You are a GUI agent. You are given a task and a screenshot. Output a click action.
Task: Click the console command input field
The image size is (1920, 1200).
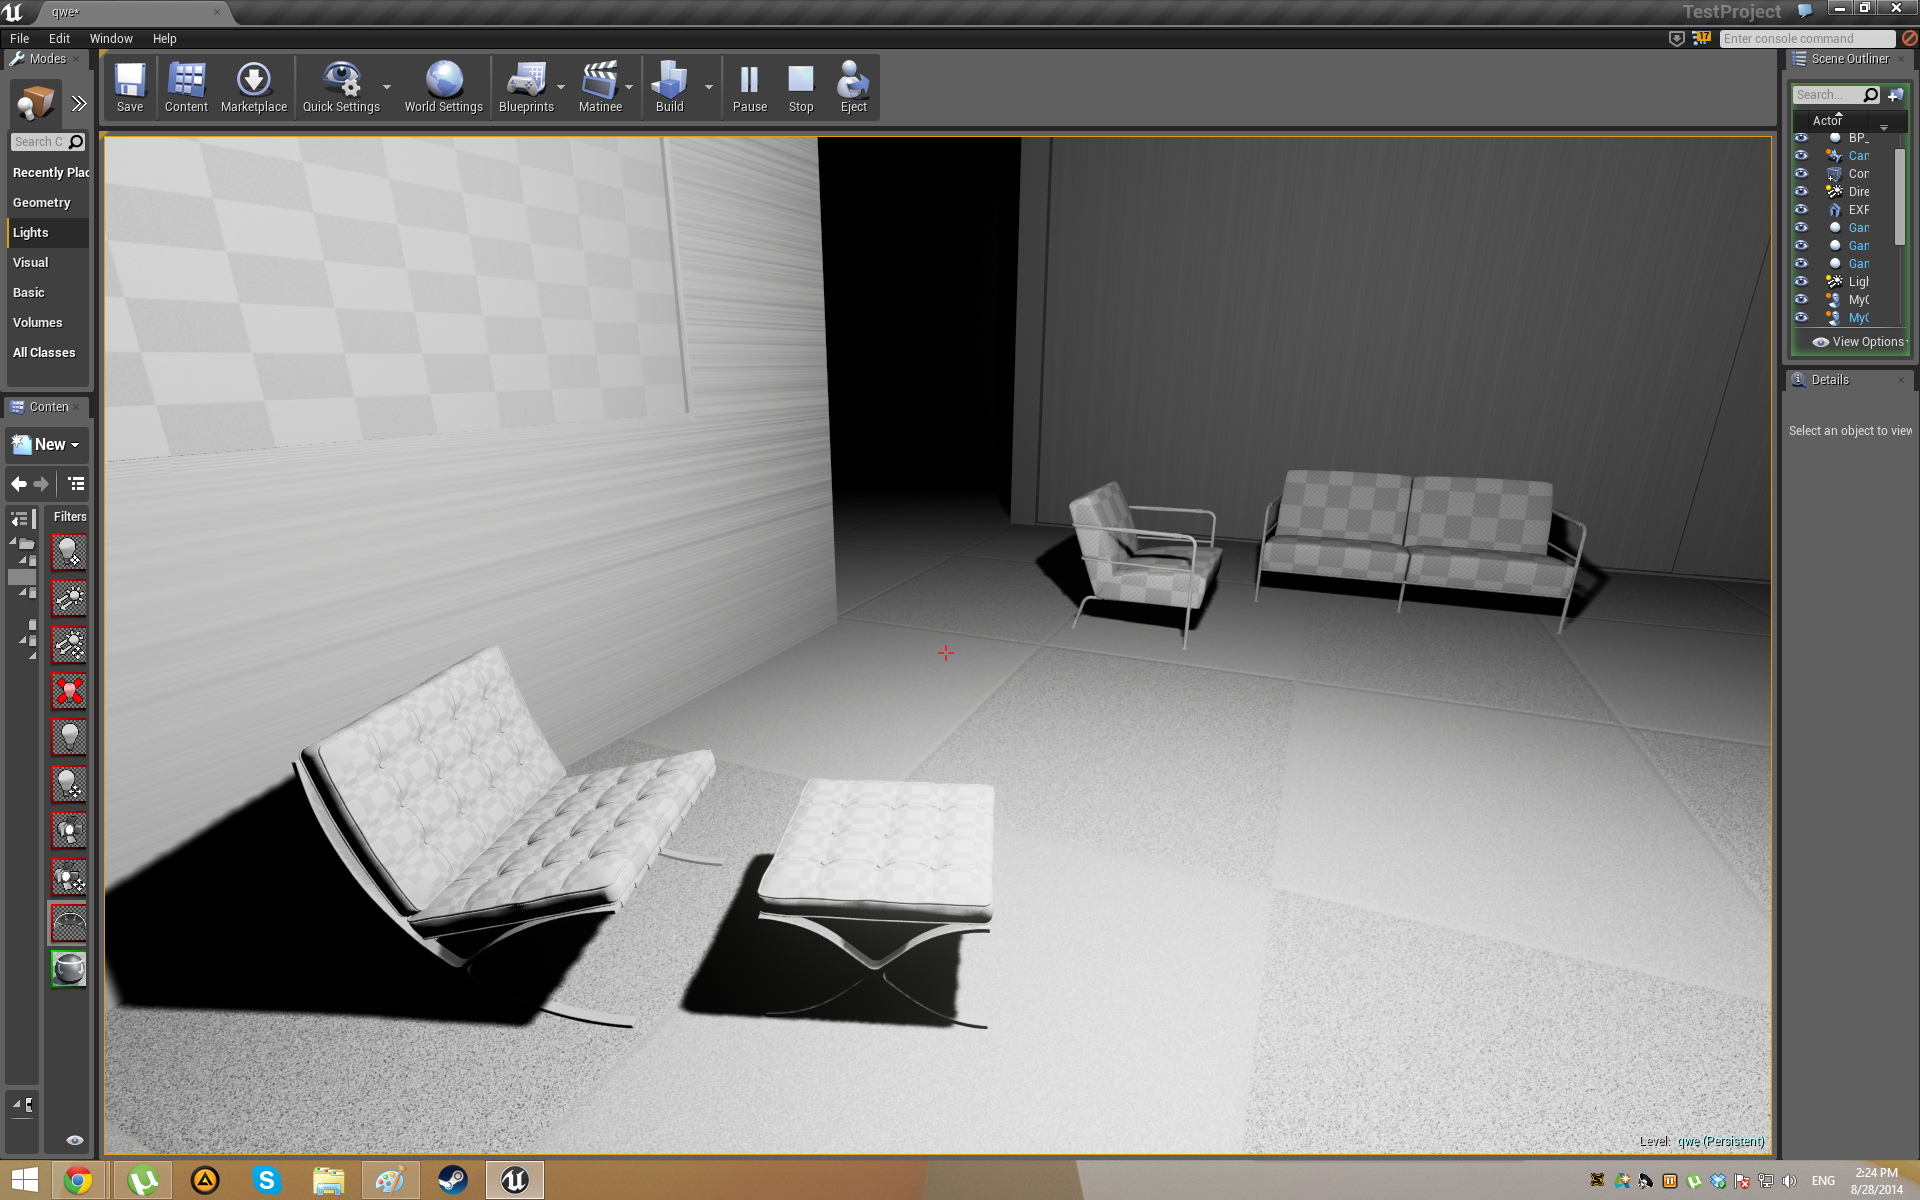point(1805,39)
